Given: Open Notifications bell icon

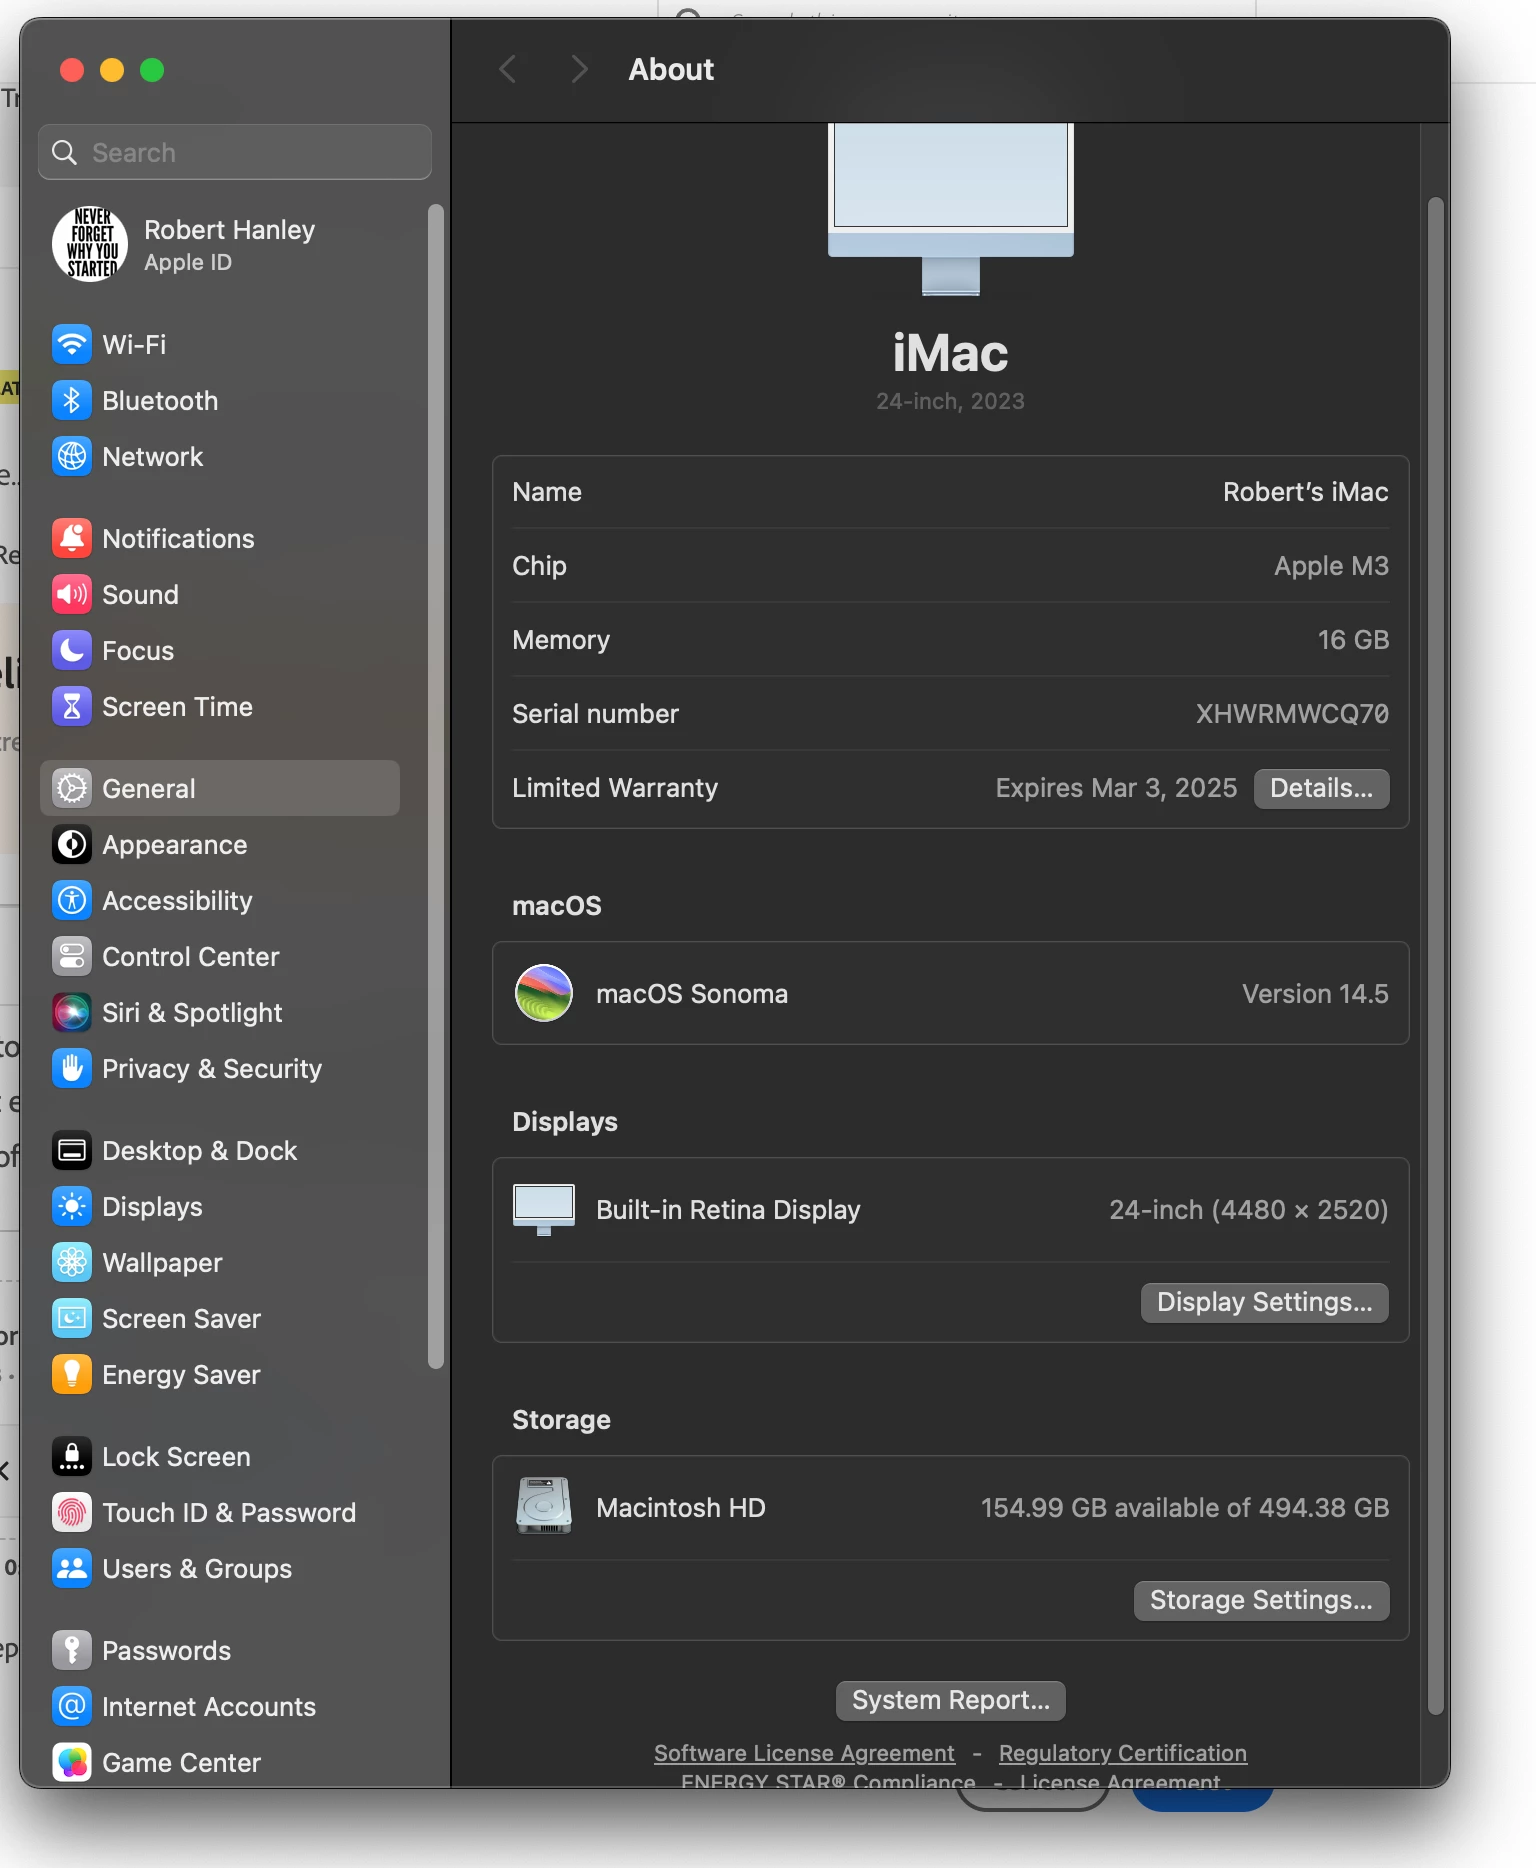Looking at the screenshot, I should (72, 539).
